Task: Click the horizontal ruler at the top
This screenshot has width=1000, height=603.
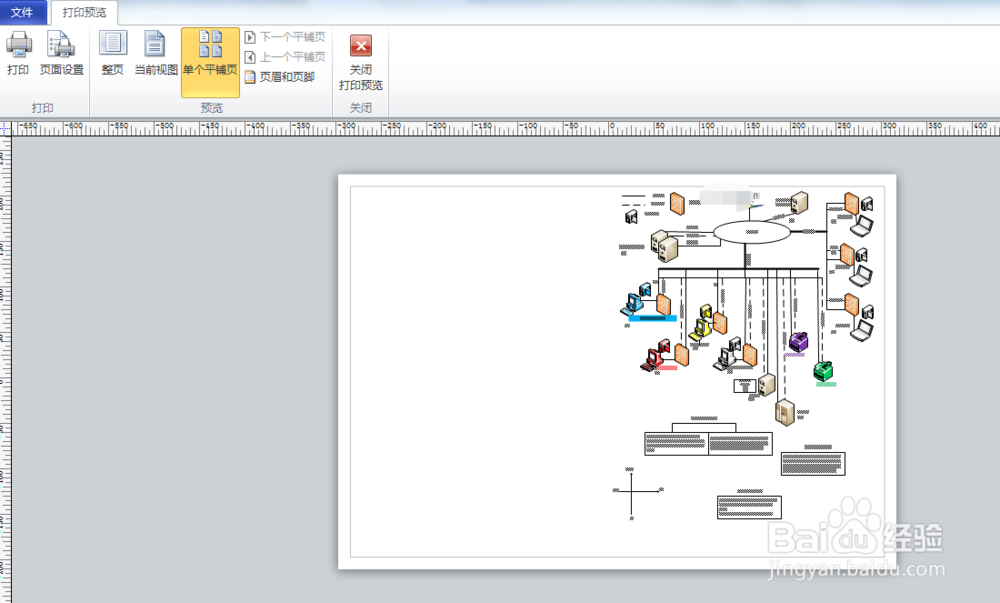Action: (505, 127)
